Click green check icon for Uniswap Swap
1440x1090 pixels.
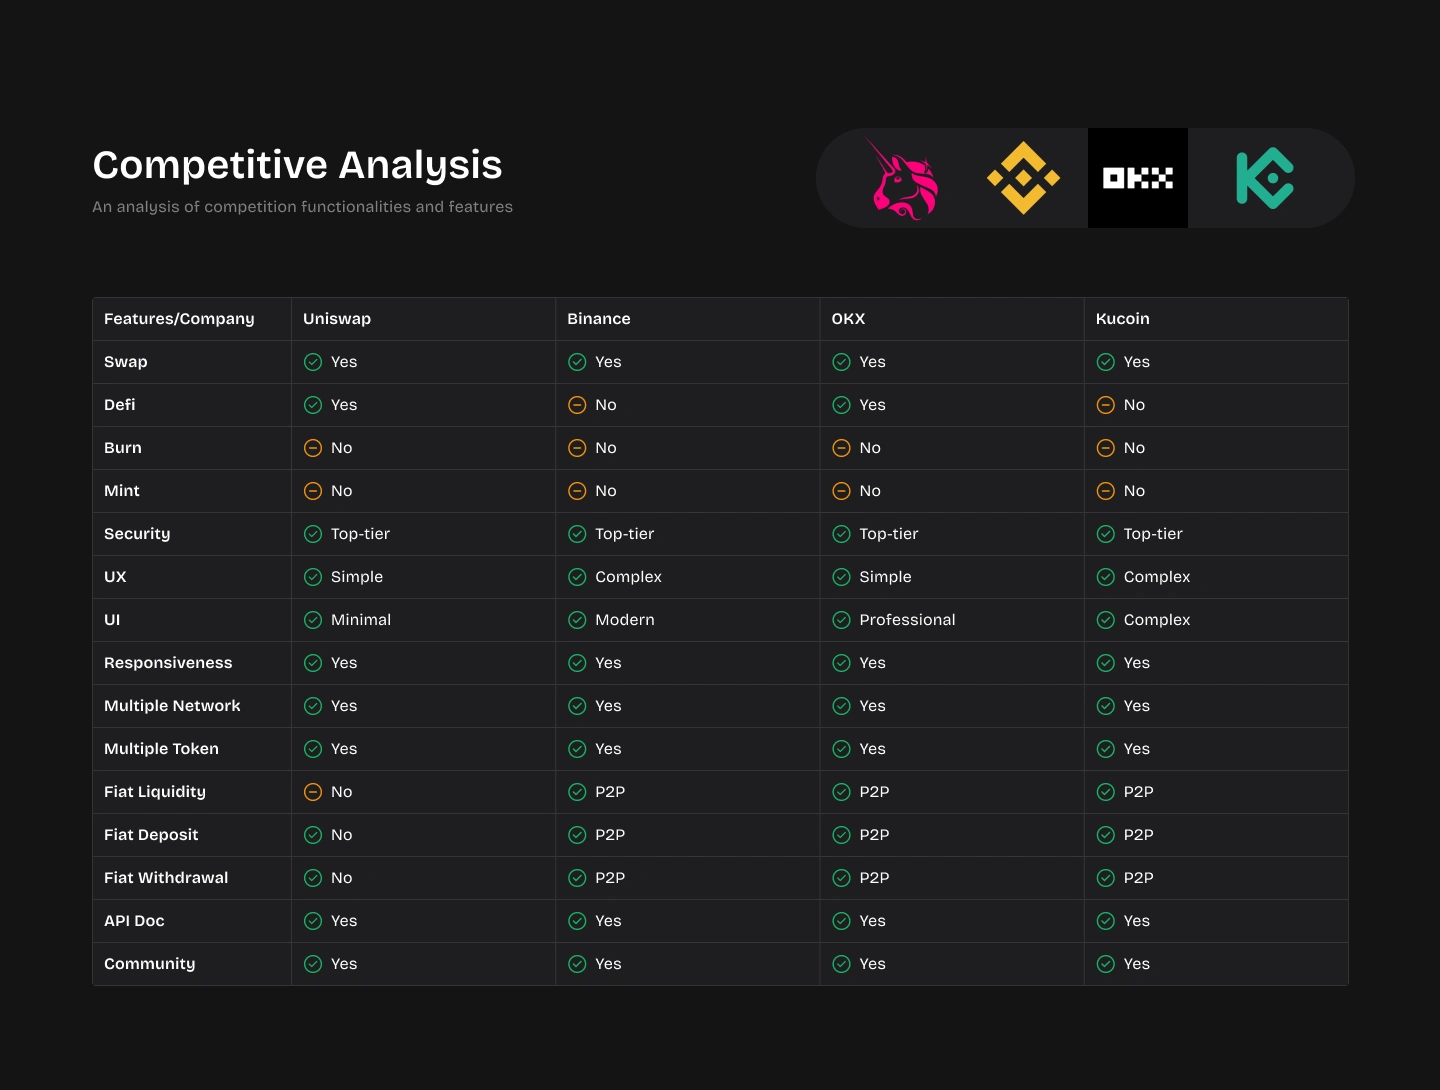pos(313,362)
